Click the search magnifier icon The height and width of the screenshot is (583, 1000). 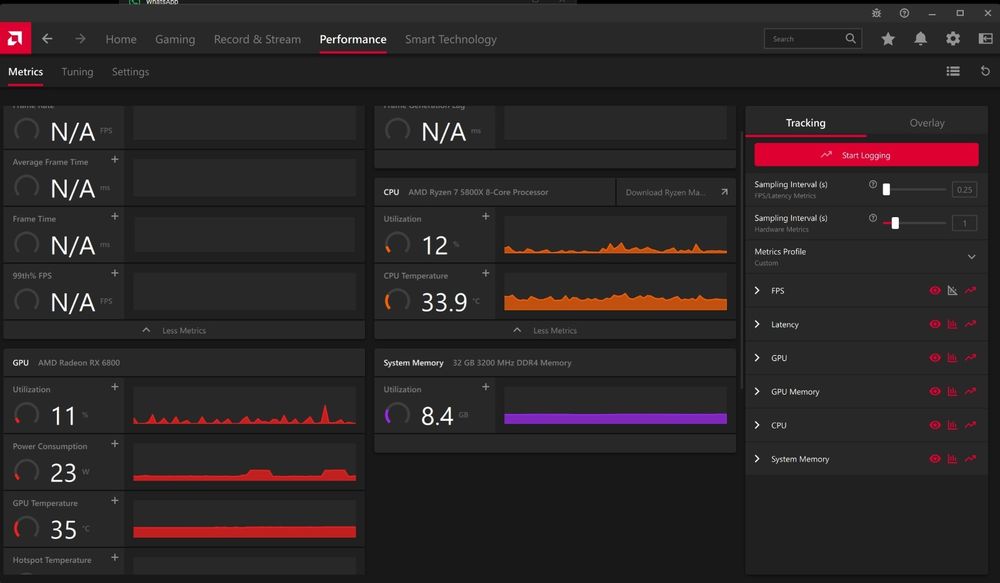pos(851,38)
